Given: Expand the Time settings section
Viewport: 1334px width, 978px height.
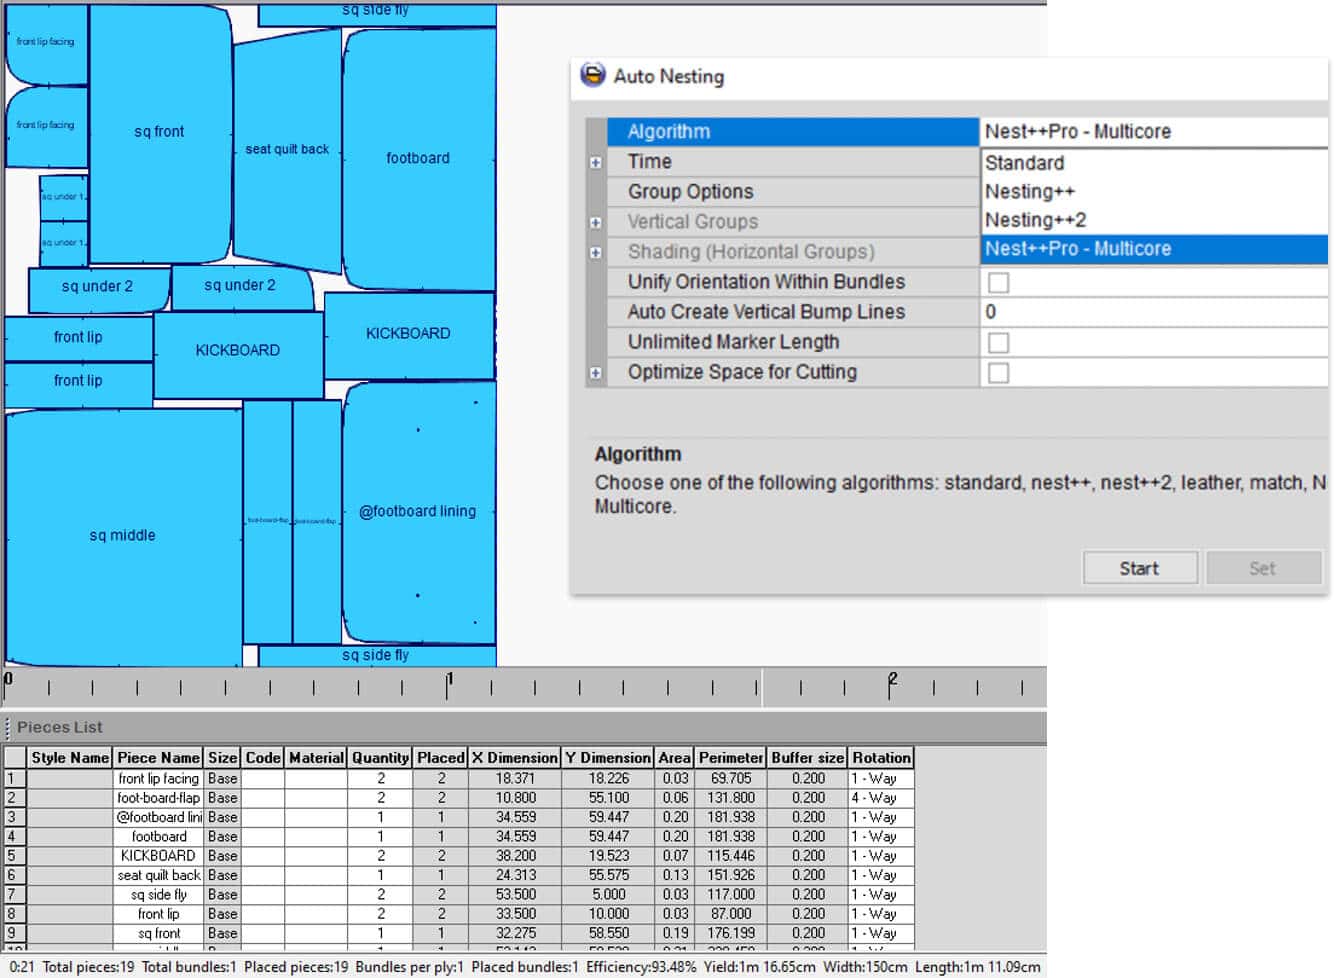Looking at the screenshot, I should tap(595, 161).
